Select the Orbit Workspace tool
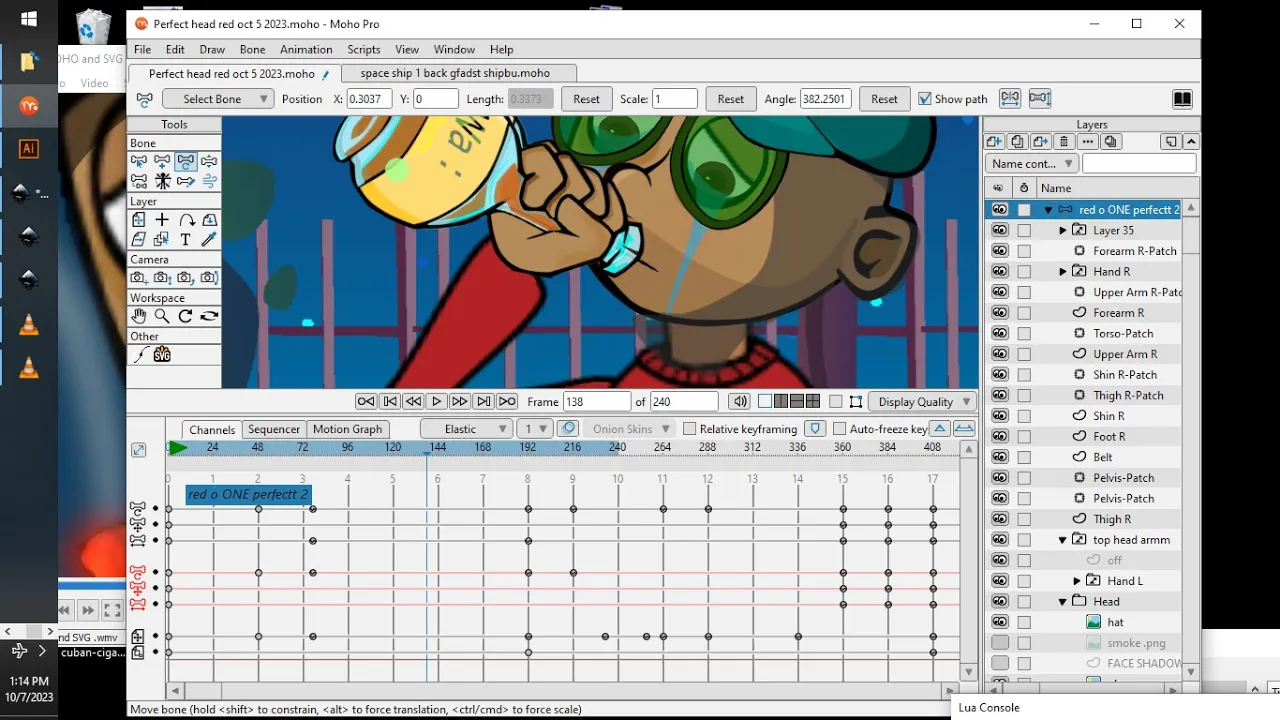This screenshot has height=720, width=1280. (x=209, y=316)
